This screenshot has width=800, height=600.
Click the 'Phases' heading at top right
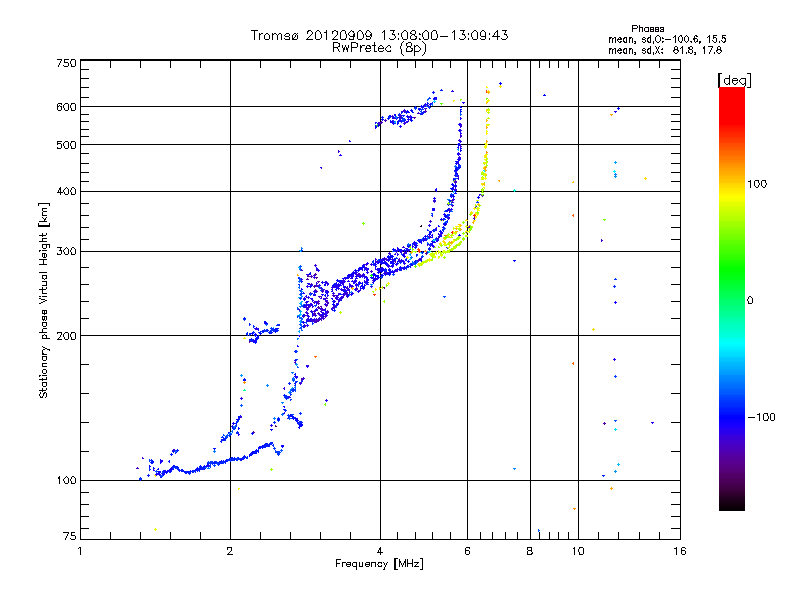[647, 29]
